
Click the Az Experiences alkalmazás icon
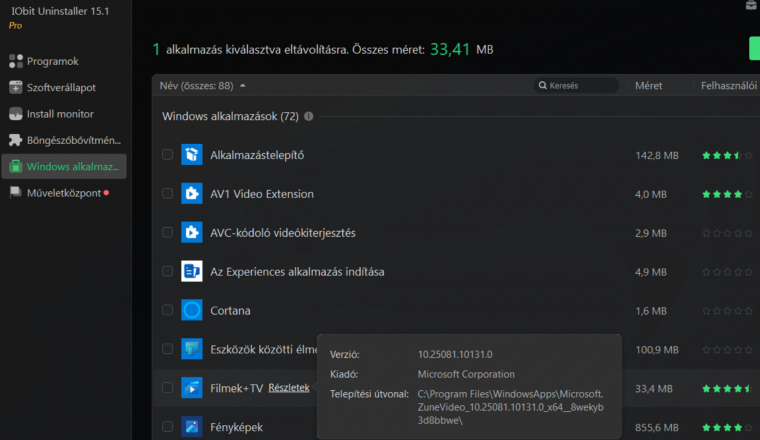tap(192, 271)
